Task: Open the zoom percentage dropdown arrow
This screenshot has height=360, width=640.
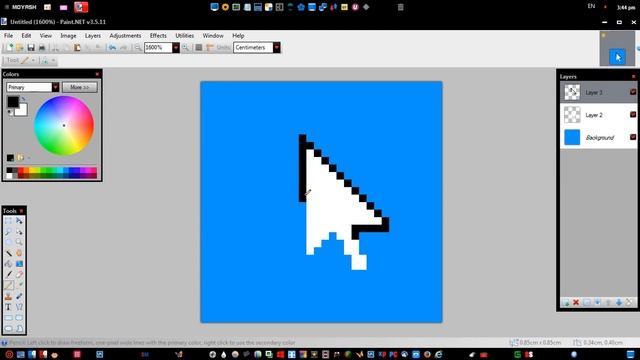Action: click(x=176, y=48)
